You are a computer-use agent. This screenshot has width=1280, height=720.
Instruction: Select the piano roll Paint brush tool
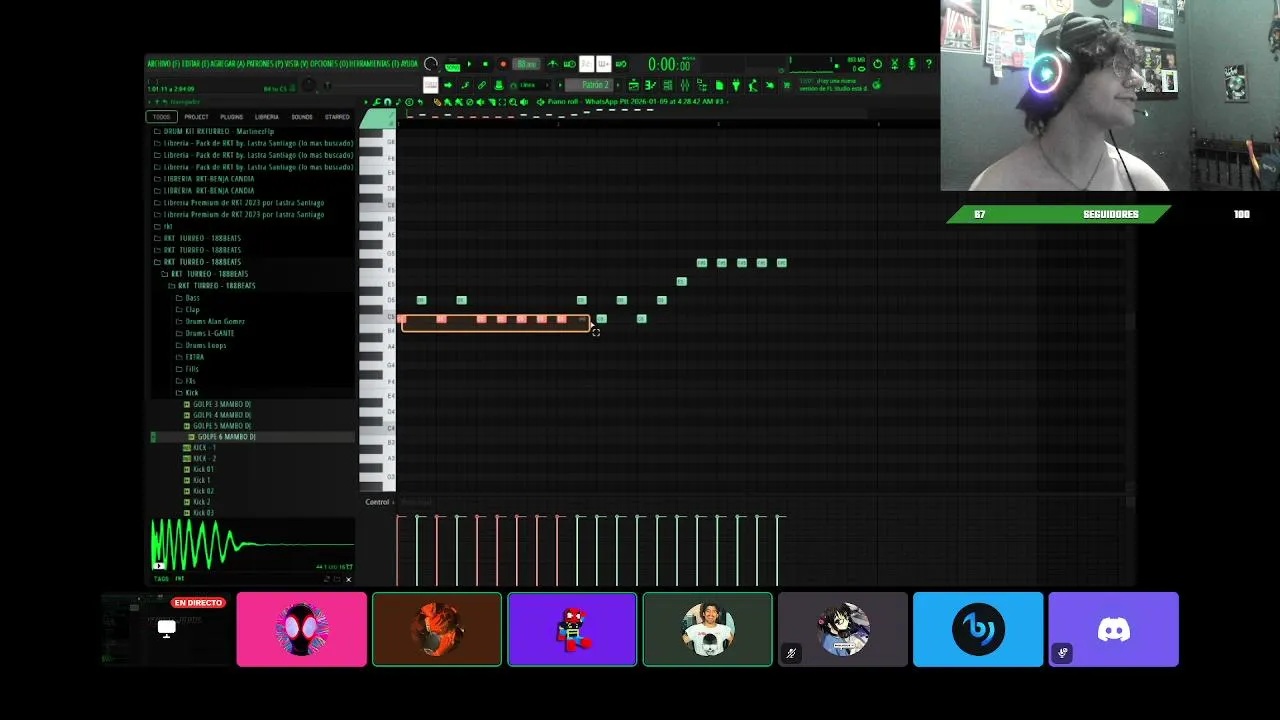point(448,102)
